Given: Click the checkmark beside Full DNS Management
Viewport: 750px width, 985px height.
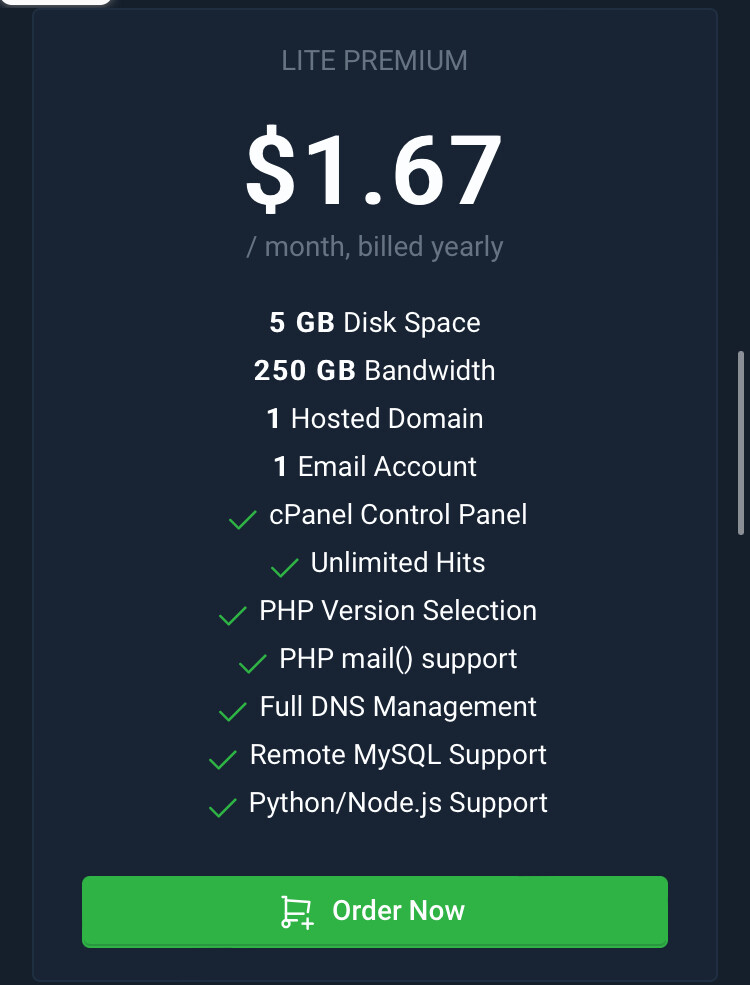Looking at the screenshot, I should [x=231, y=711].
